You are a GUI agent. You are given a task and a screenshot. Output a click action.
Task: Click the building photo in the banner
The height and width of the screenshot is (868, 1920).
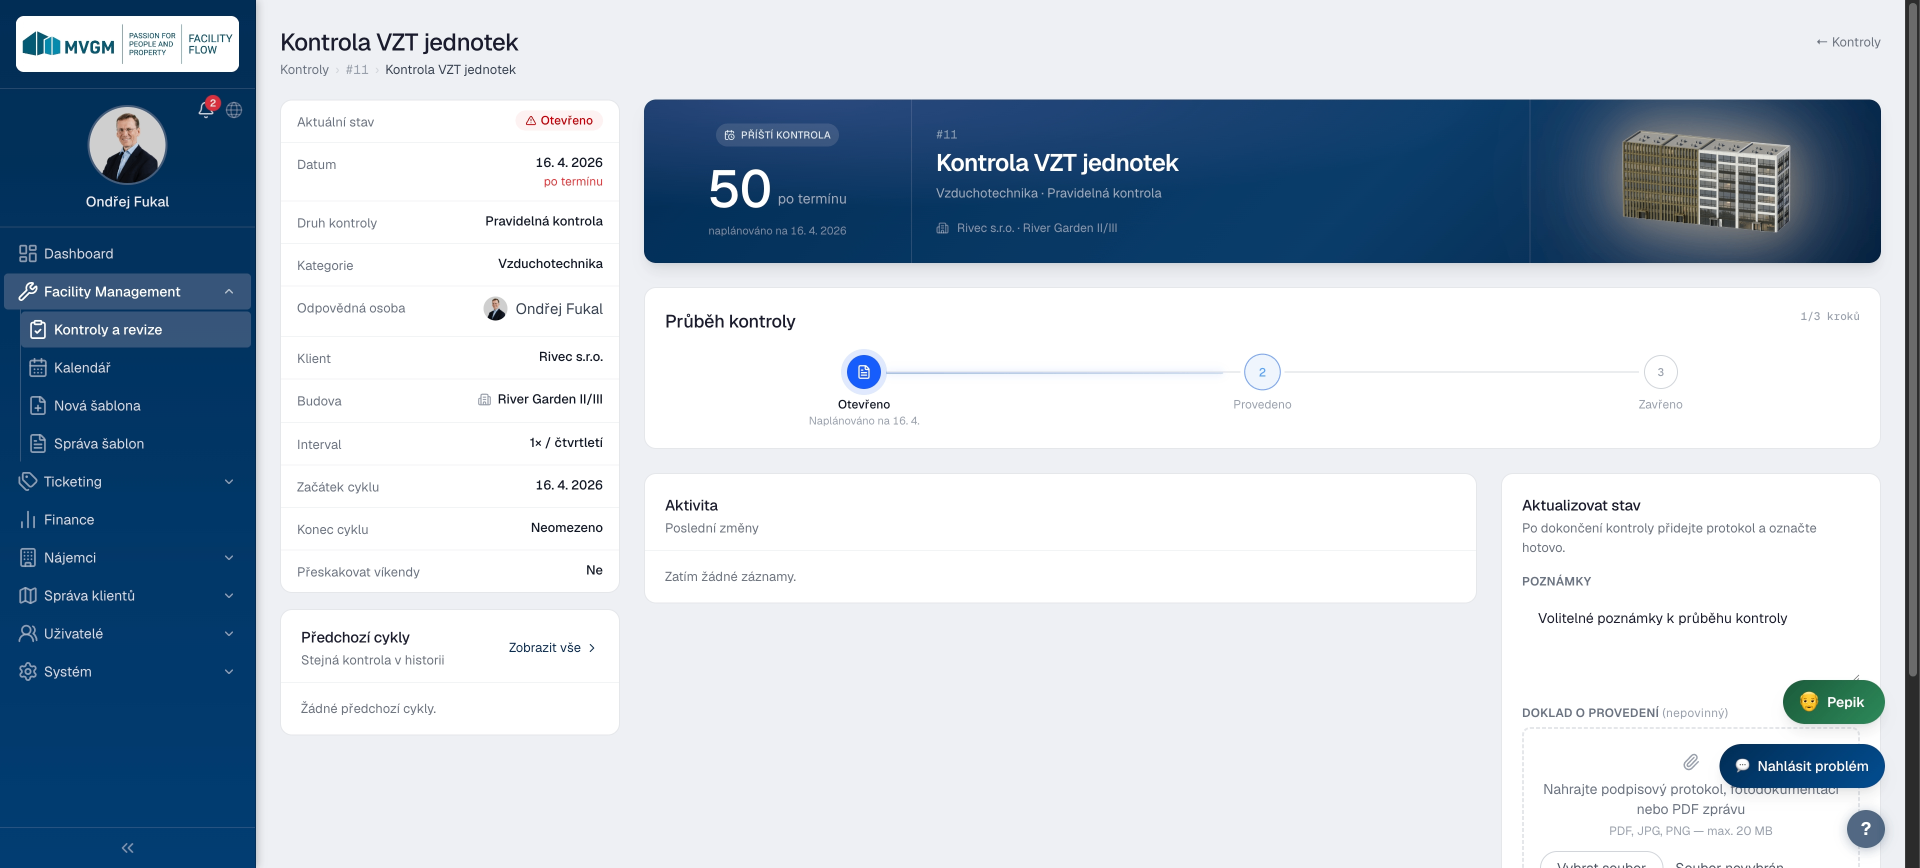1706,181
